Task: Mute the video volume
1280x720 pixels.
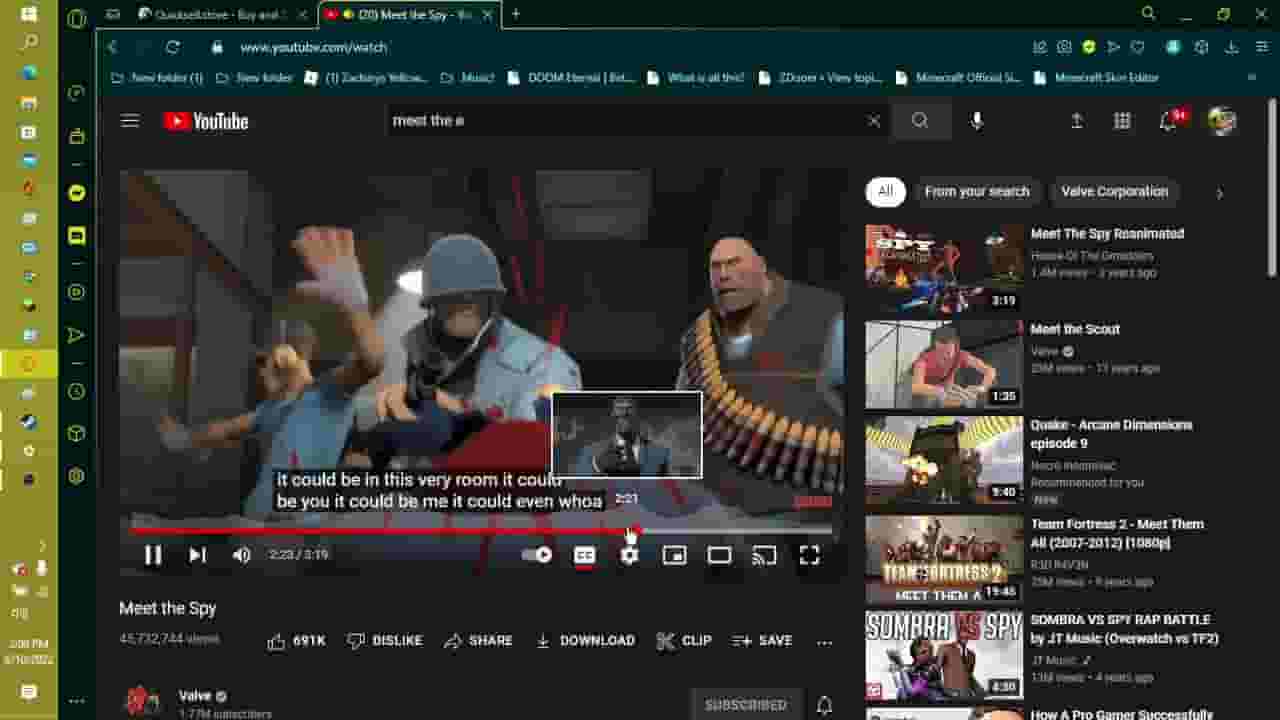Action: point(241,555)
